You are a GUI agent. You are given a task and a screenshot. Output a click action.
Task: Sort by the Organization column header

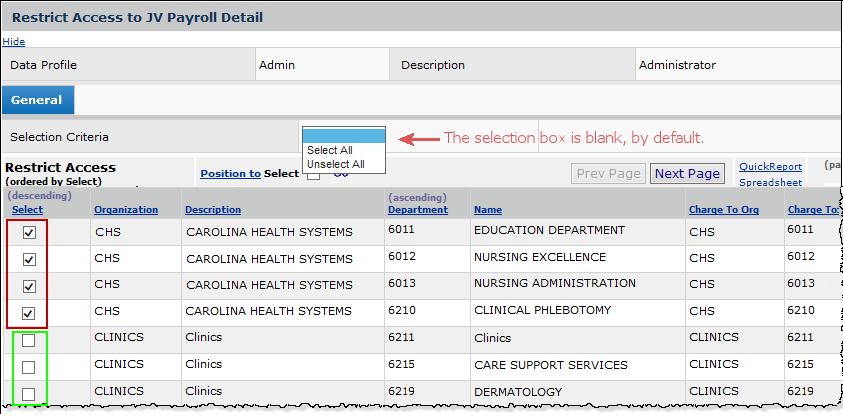[x=126, y=210]
